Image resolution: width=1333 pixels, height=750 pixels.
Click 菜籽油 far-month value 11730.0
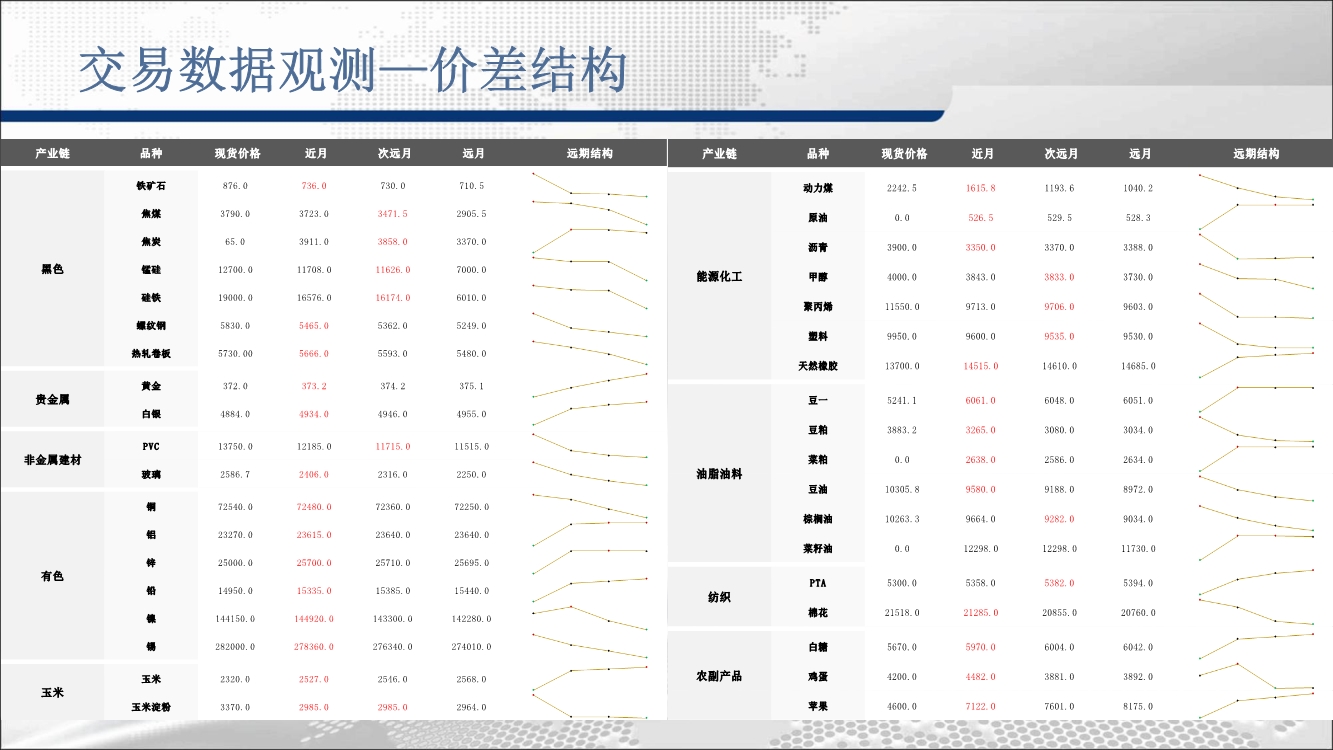point(1139,549)
